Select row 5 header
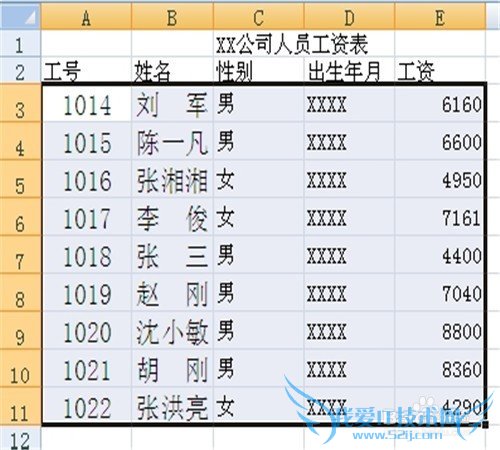 point(20,179)
